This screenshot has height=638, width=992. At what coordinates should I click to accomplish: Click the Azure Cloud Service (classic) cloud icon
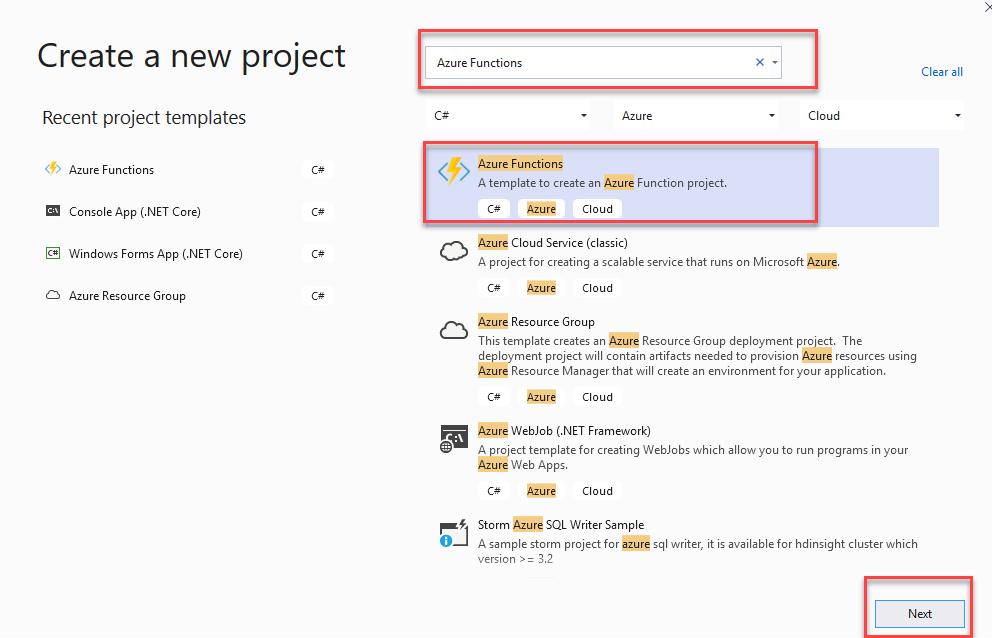[x=454, y=251]
